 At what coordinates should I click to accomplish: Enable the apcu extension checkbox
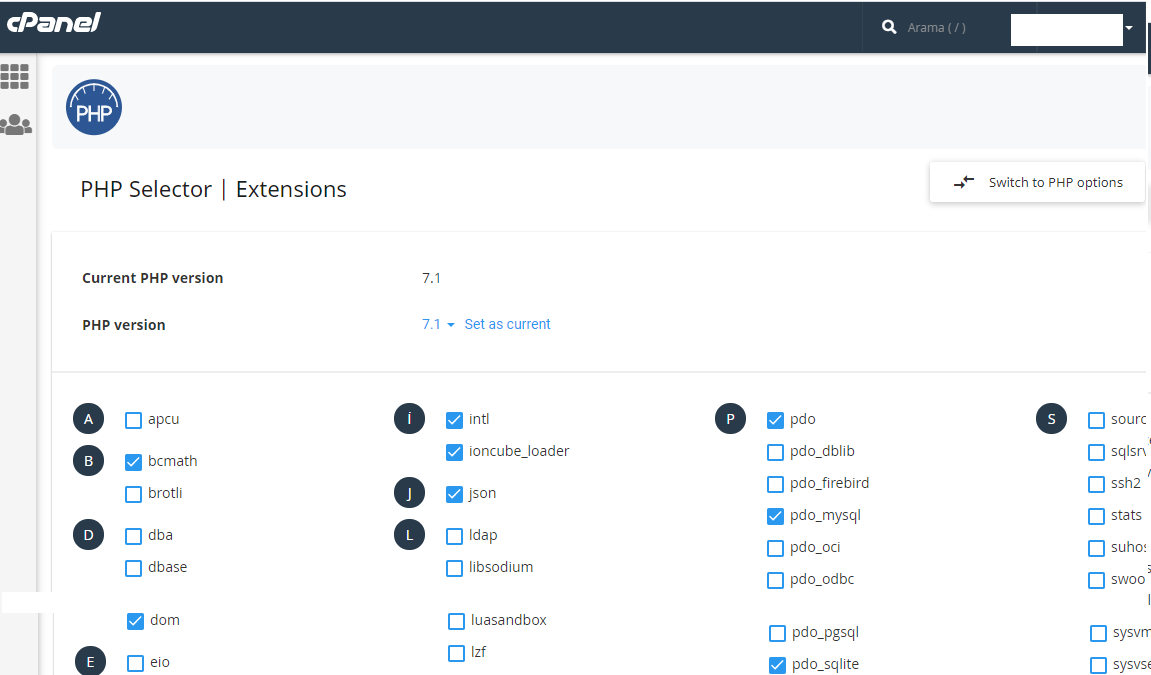coord(133,420)
